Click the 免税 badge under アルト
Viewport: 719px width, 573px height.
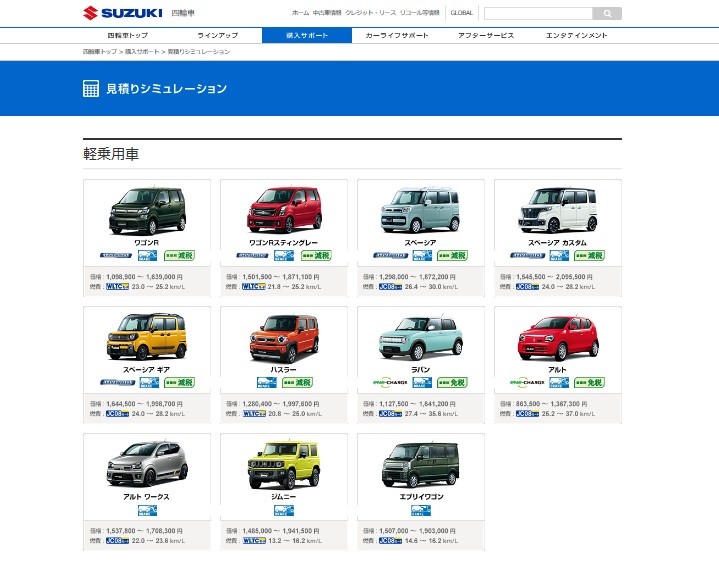coord(590,383)
